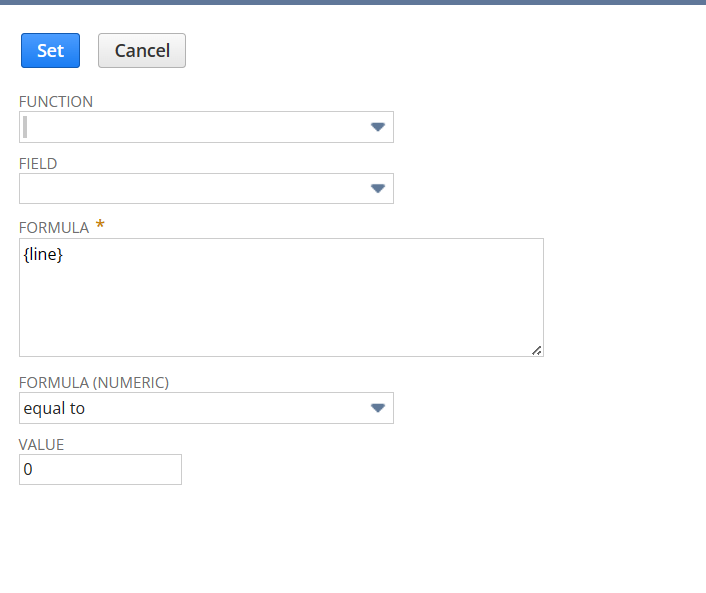Click empty bottom area of Formula box
706x593 pixels.
click(x=280, y=320)
